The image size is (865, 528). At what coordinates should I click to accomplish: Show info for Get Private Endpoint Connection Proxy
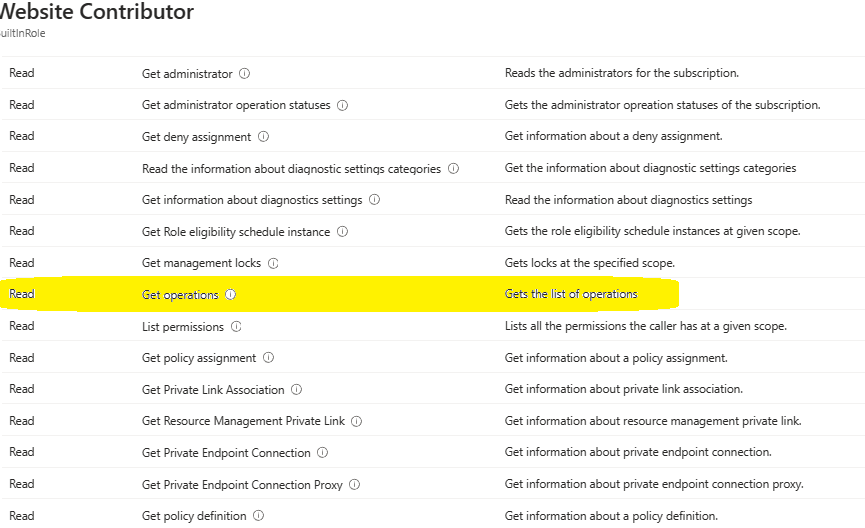355,484
